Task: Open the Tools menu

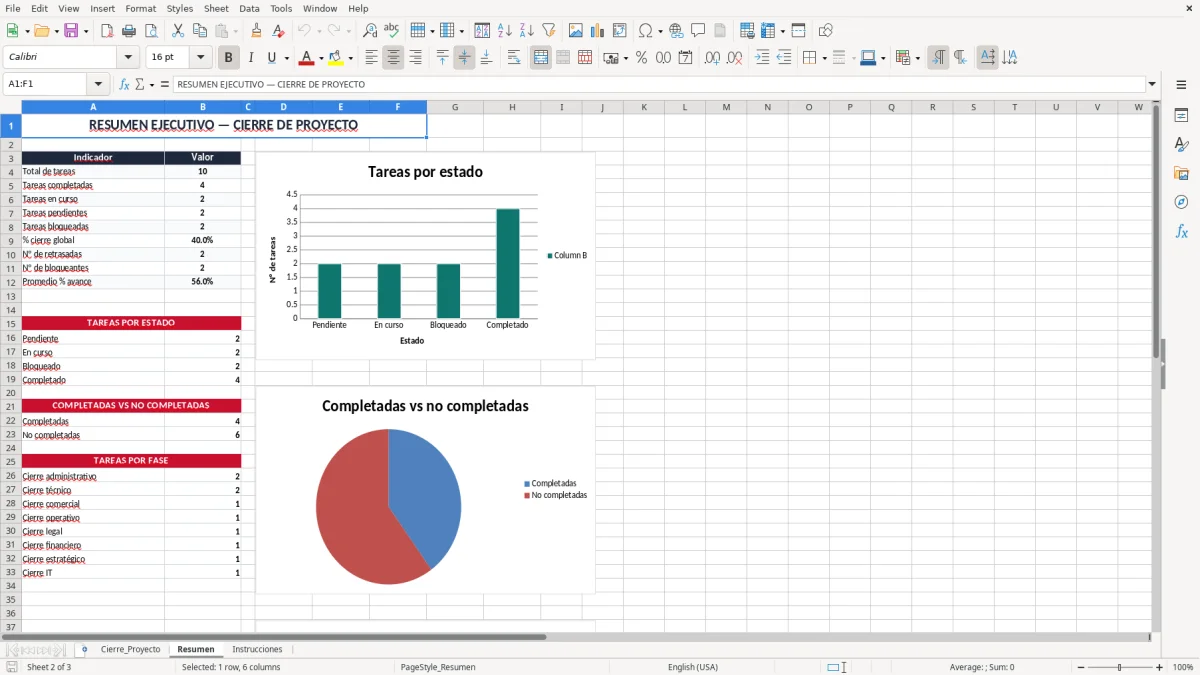Action: pyautogui.click(x=281, y=8)
